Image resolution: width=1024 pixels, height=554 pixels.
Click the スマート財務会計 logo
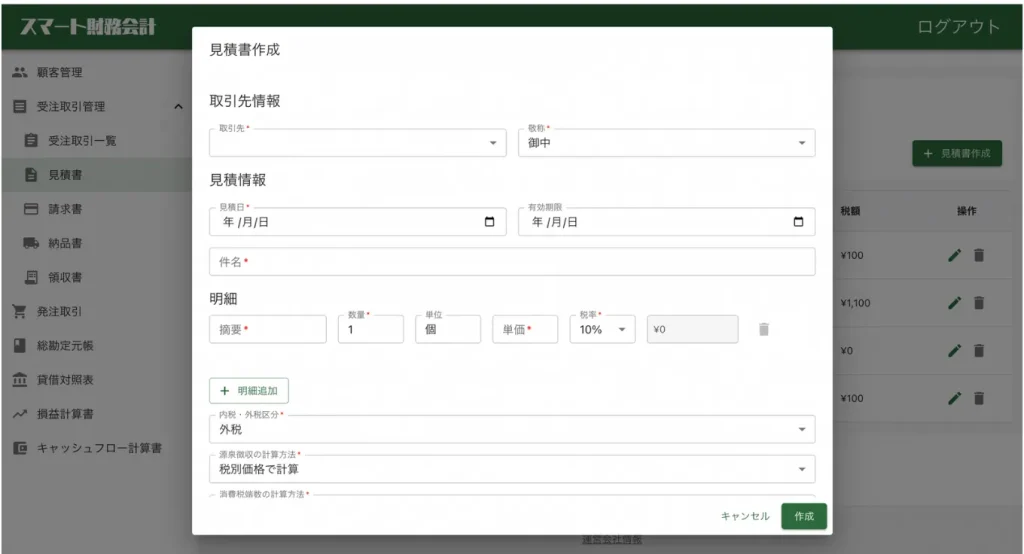point(88,27)
